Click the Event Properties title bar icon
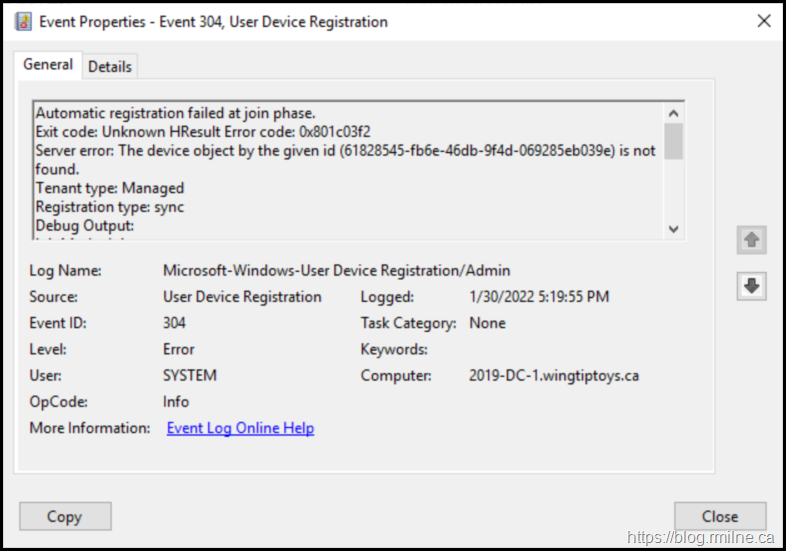The height and width of the screenshot is (551, 786). point(23,21)
